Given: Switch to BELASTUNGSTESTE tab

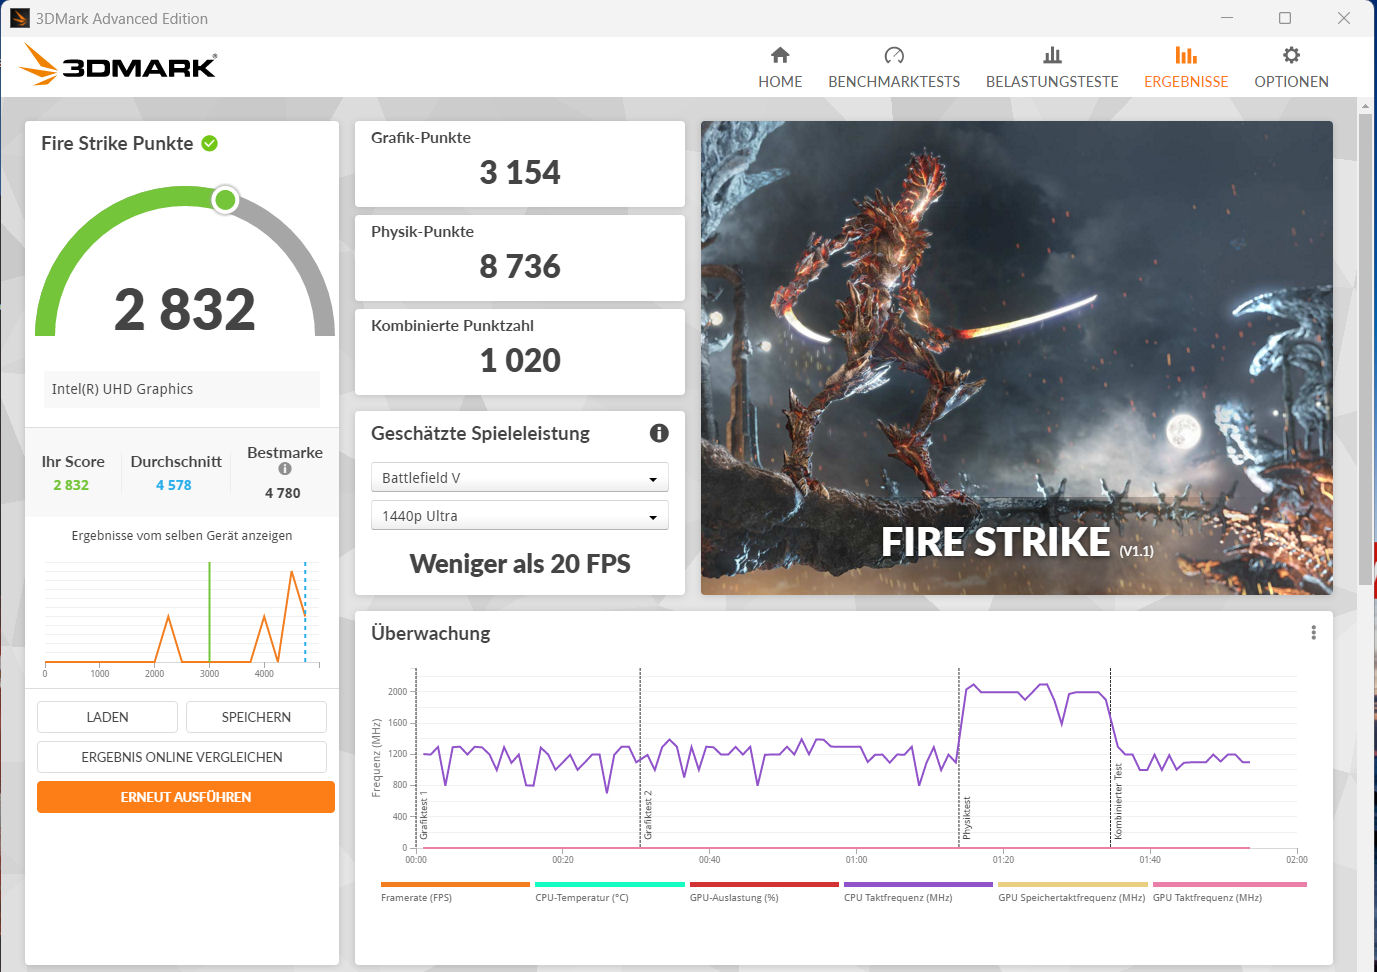Looking at the screenshot, I should click(1052, 68).
